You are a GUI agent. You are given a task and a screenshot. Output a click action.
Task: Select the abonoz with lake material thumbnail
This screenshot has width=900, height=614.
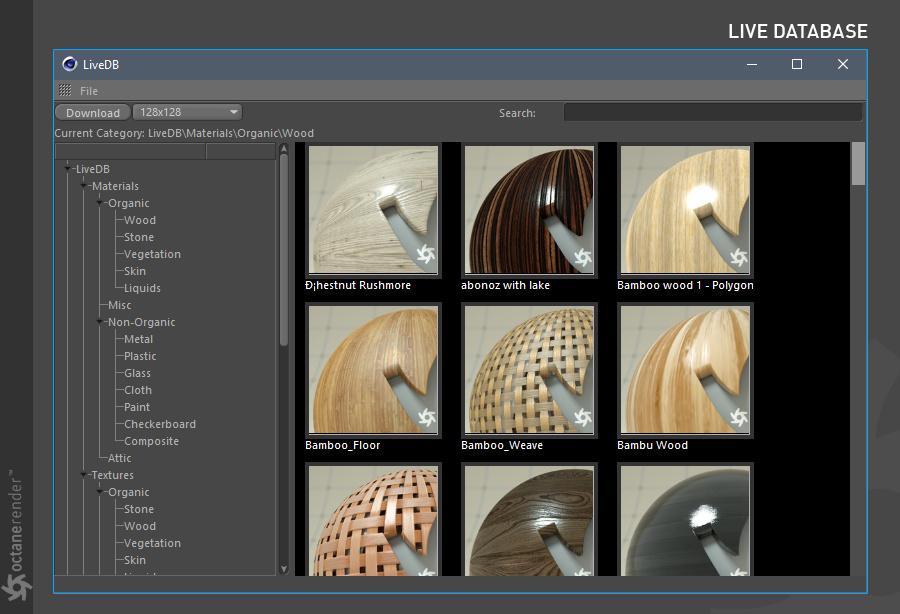pyautogui.click(x=529, y=210)
